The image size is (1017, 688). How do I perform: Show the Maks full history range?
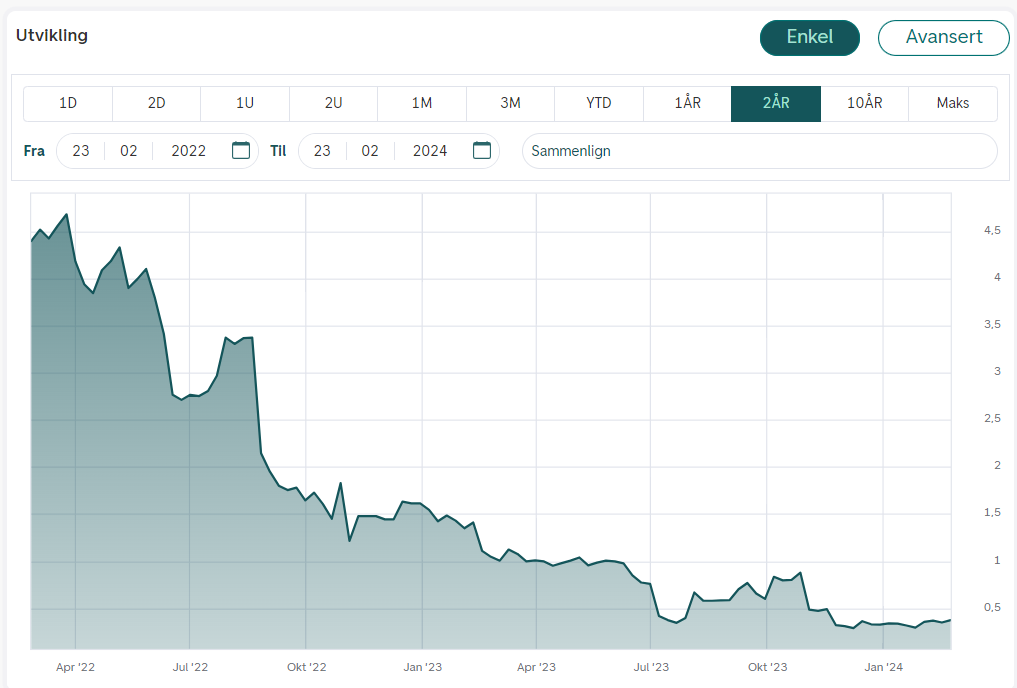tap(953, 104)
